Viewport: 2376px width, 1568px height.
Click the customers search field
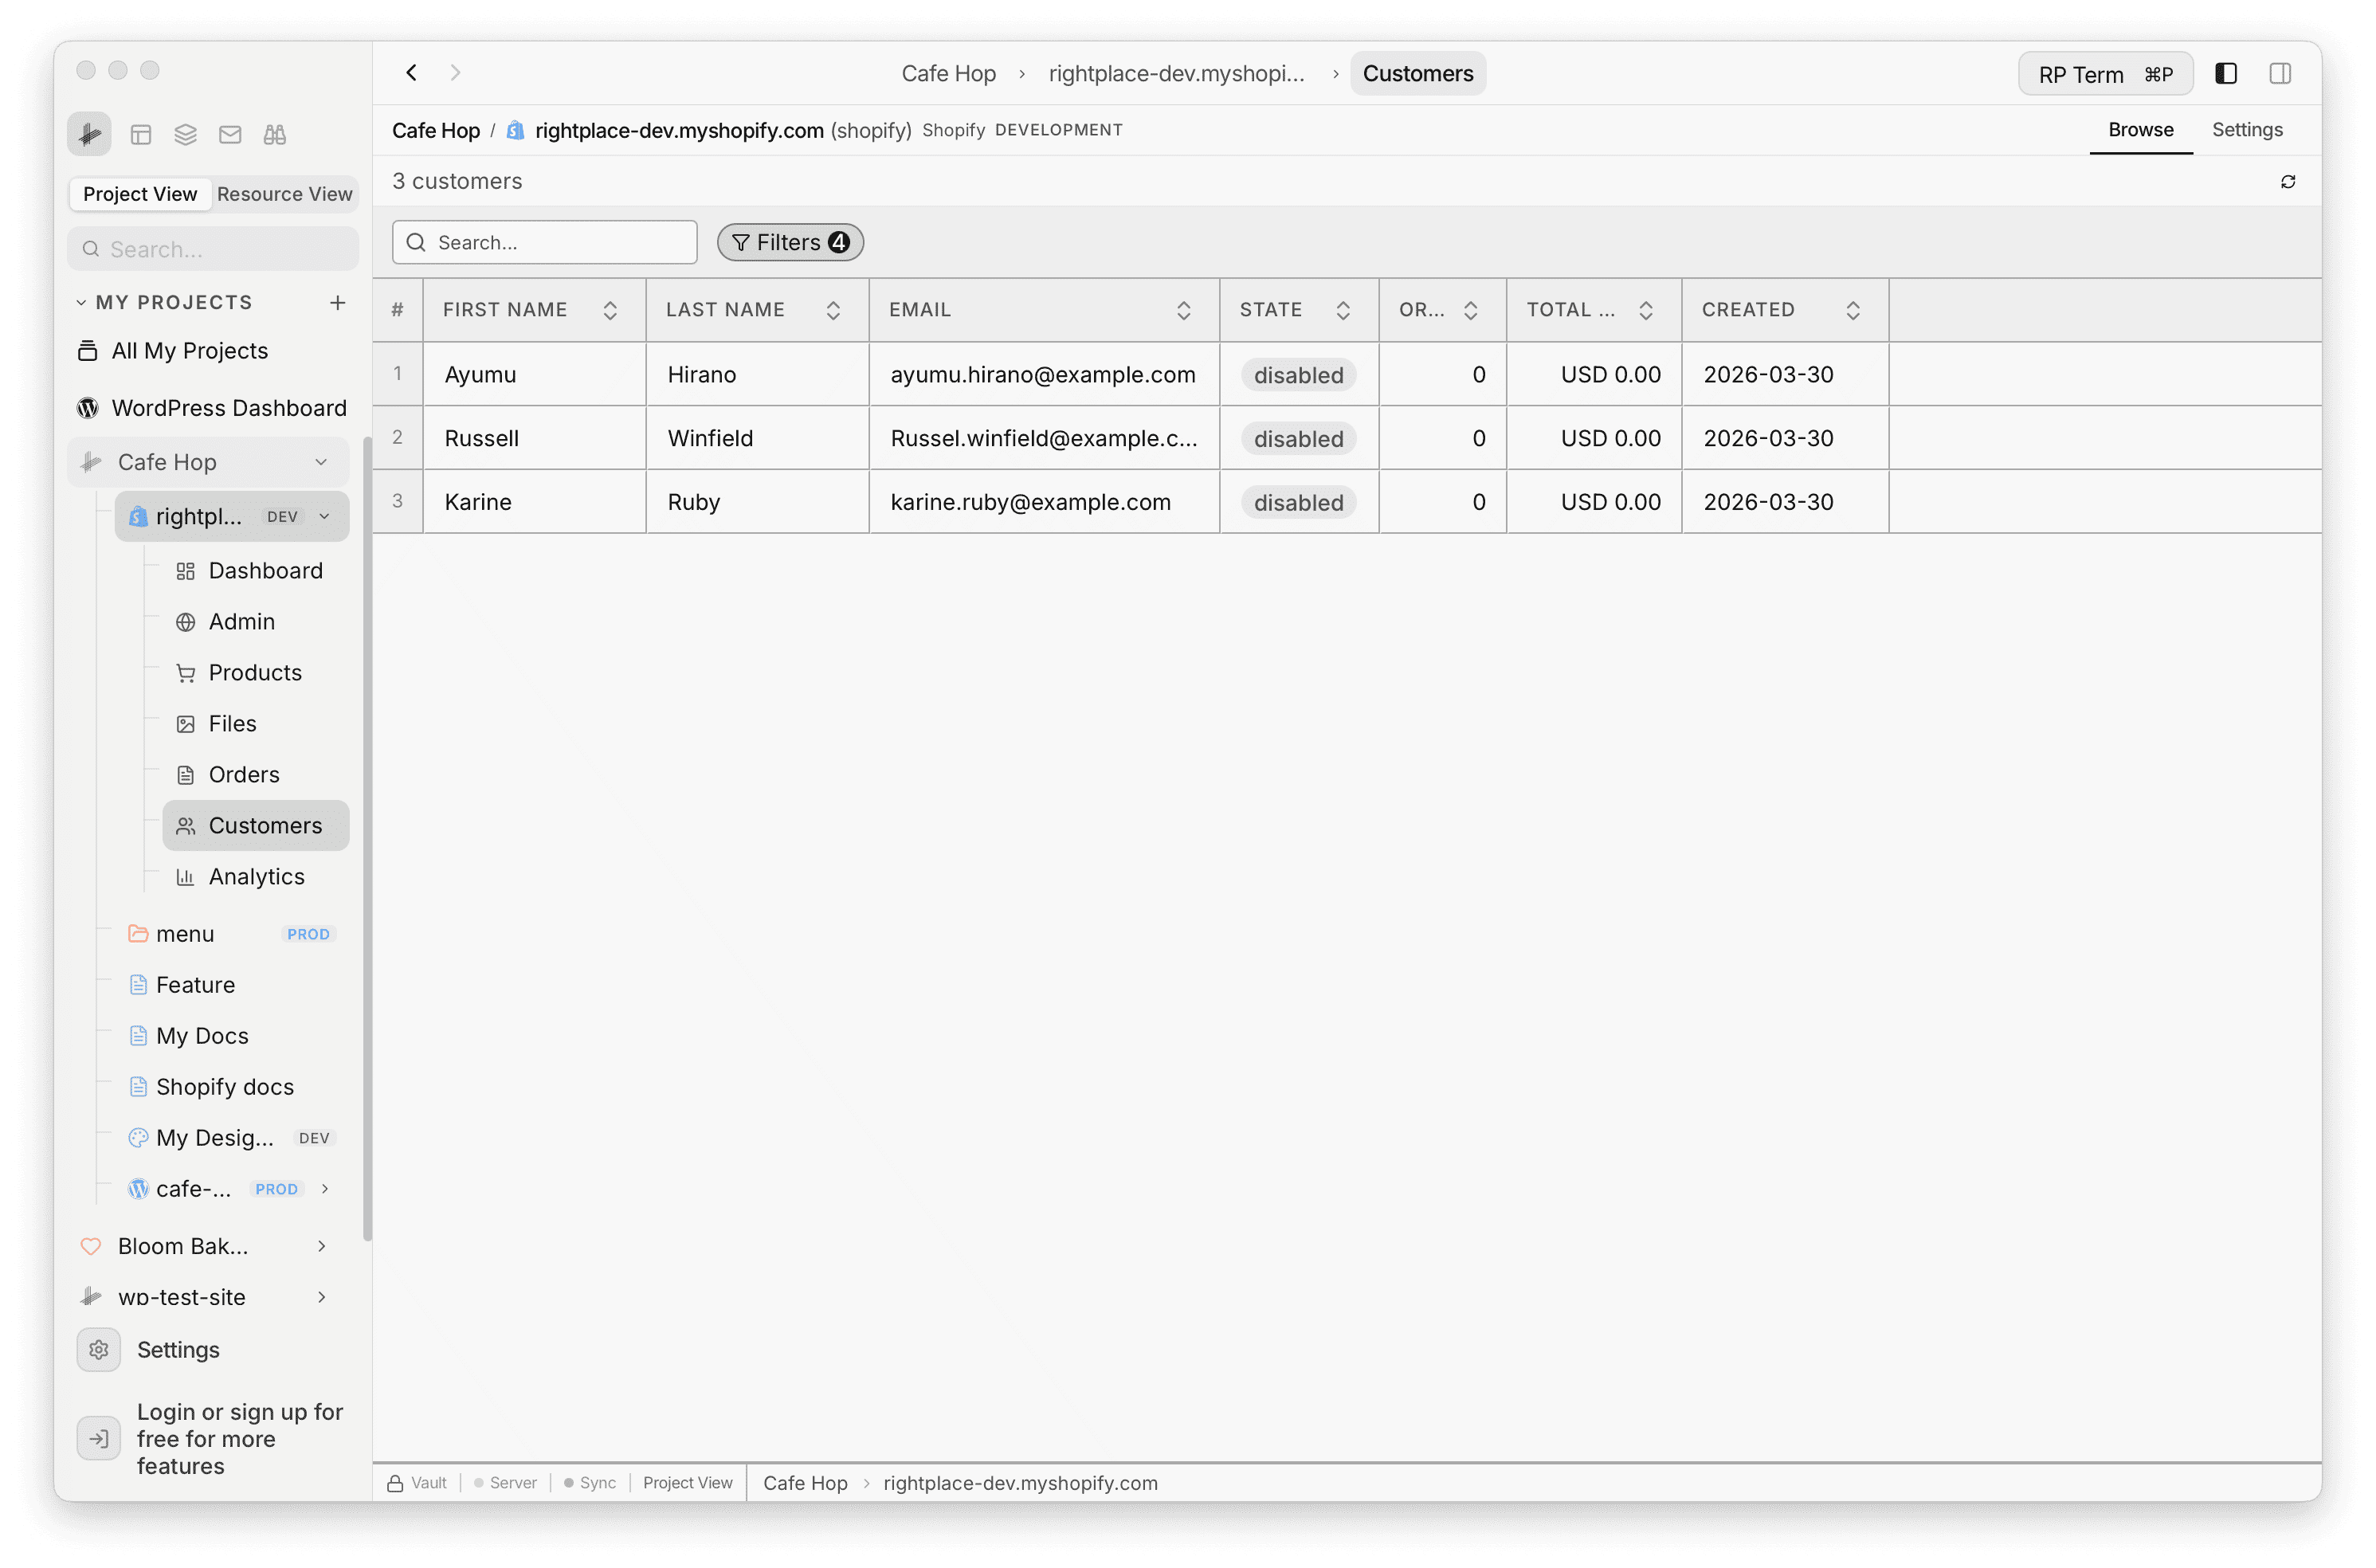tap(544, 242)
